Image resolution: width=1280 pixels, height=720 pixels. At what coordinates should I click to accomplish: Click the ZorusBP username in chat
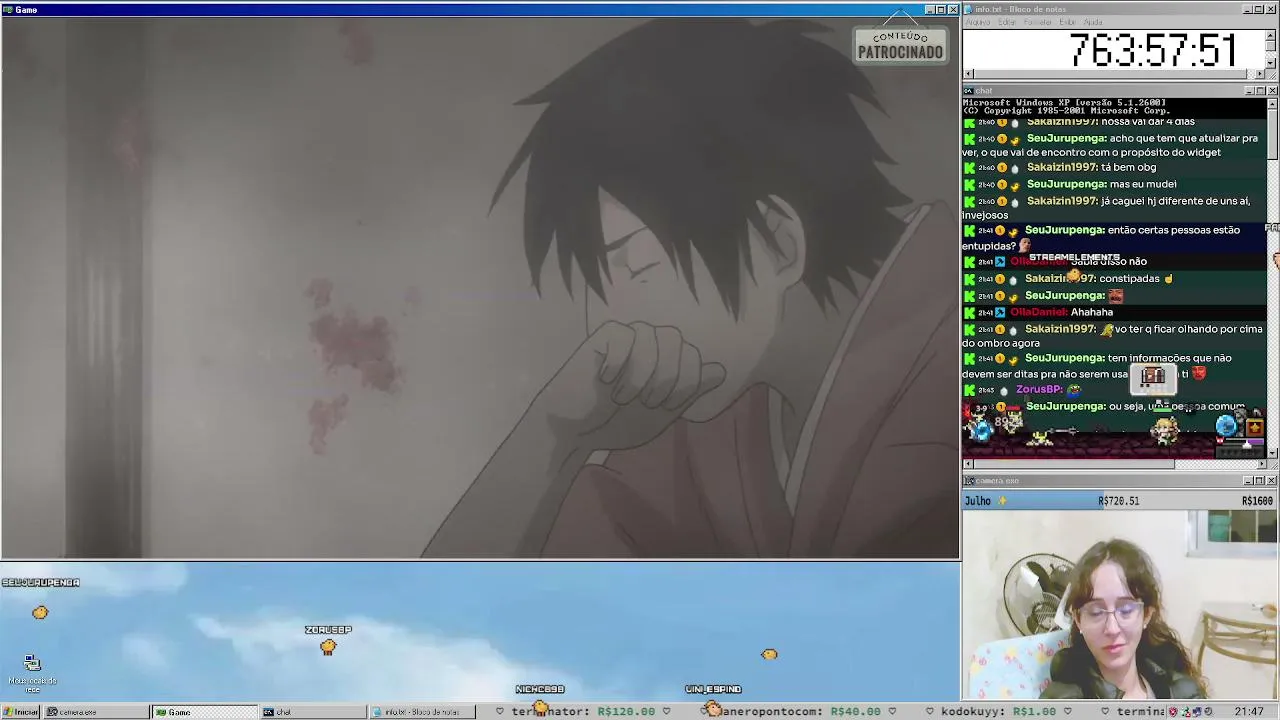click(x=1038, y=390)
